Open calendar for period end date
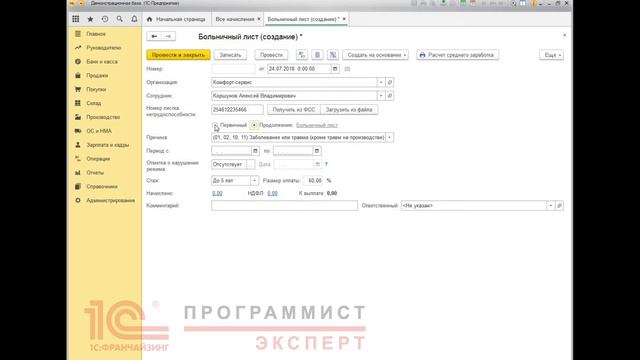Viewport: 640px width, 360px height. pyautogui.click(x=317, y=151)
